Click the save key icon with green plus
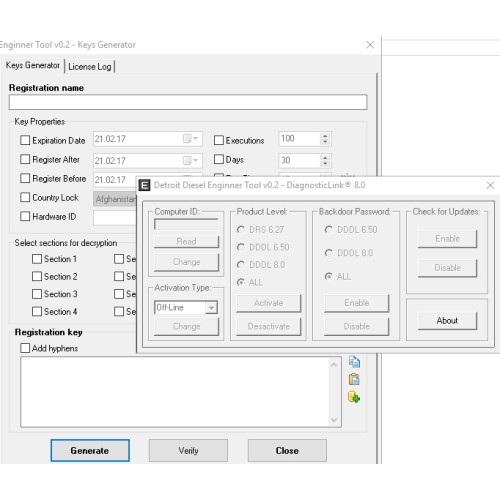 (x=354, y=397)
